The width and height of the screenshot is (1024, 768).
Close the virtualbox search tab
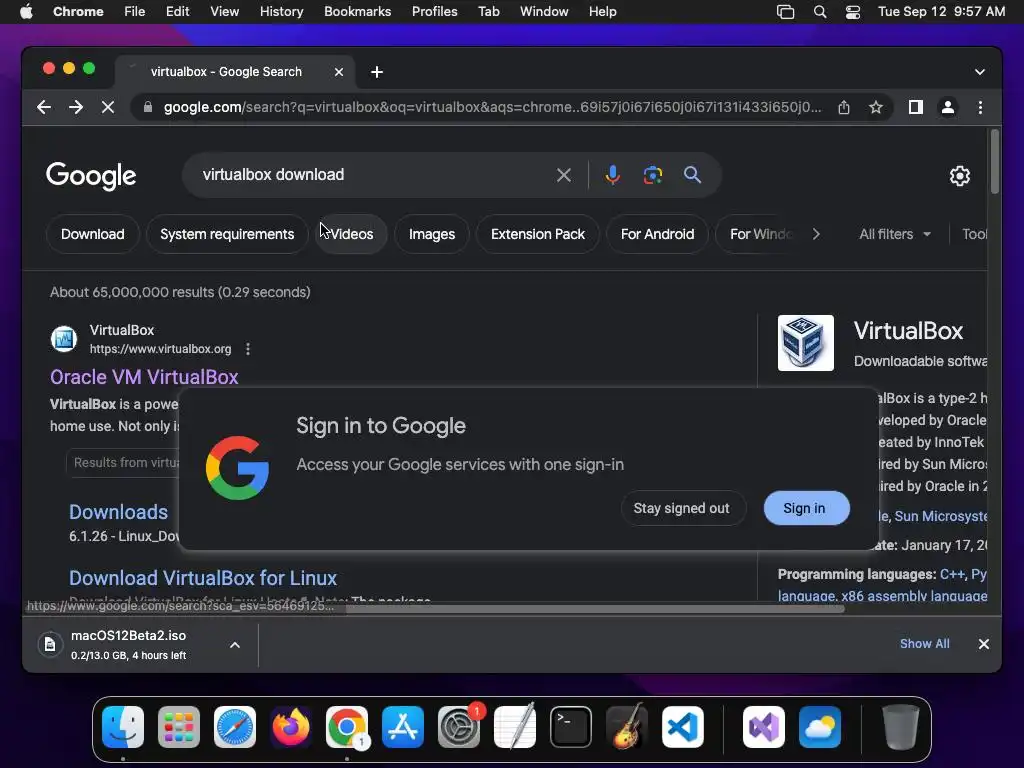338,72
